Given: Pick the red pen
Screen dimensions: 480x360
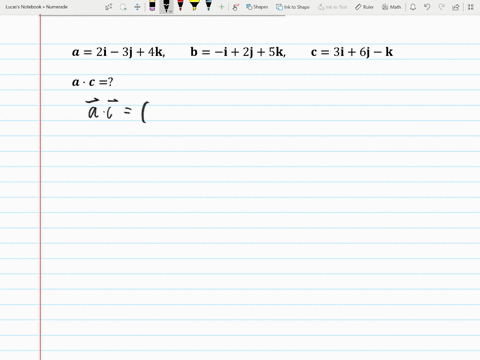Looking at the screenshot, I should click(x=180, y=5).
